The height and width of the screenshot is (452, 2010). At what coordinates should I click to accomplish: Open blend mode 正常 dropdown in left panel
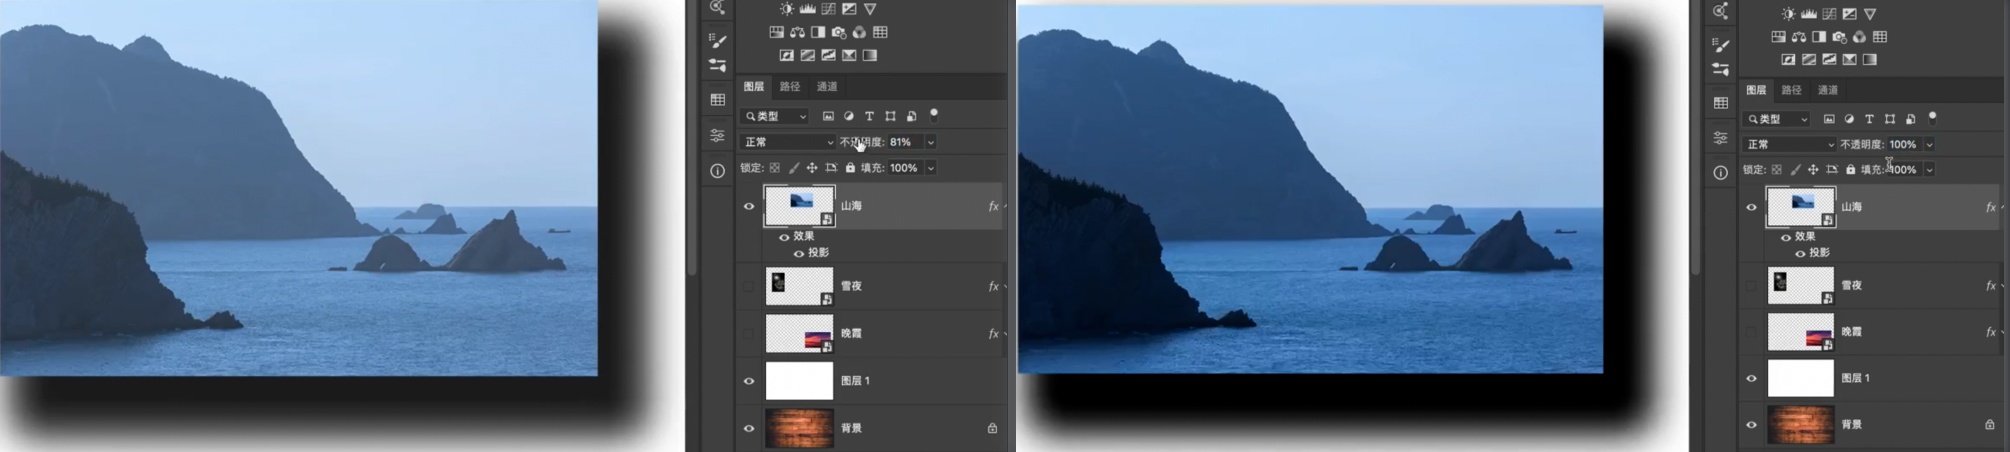[788, 142]
